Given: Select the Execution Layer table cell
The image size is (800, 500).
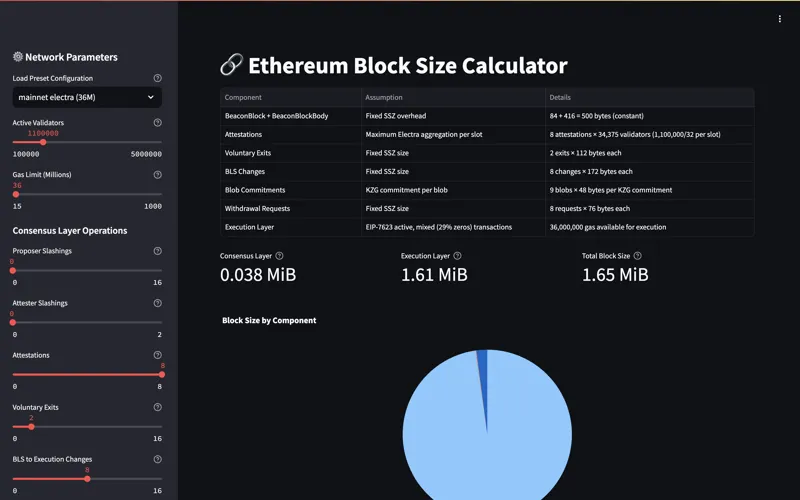Looking at the screenshot, I should (291, 227).
